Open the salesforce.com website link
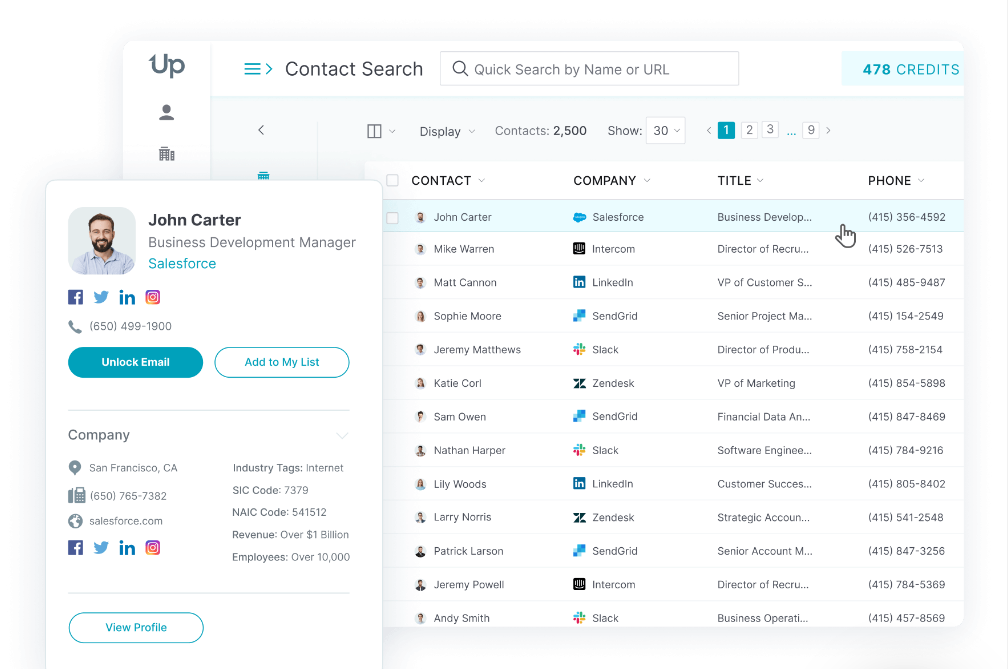The image size is (1008, 669). 126,521
